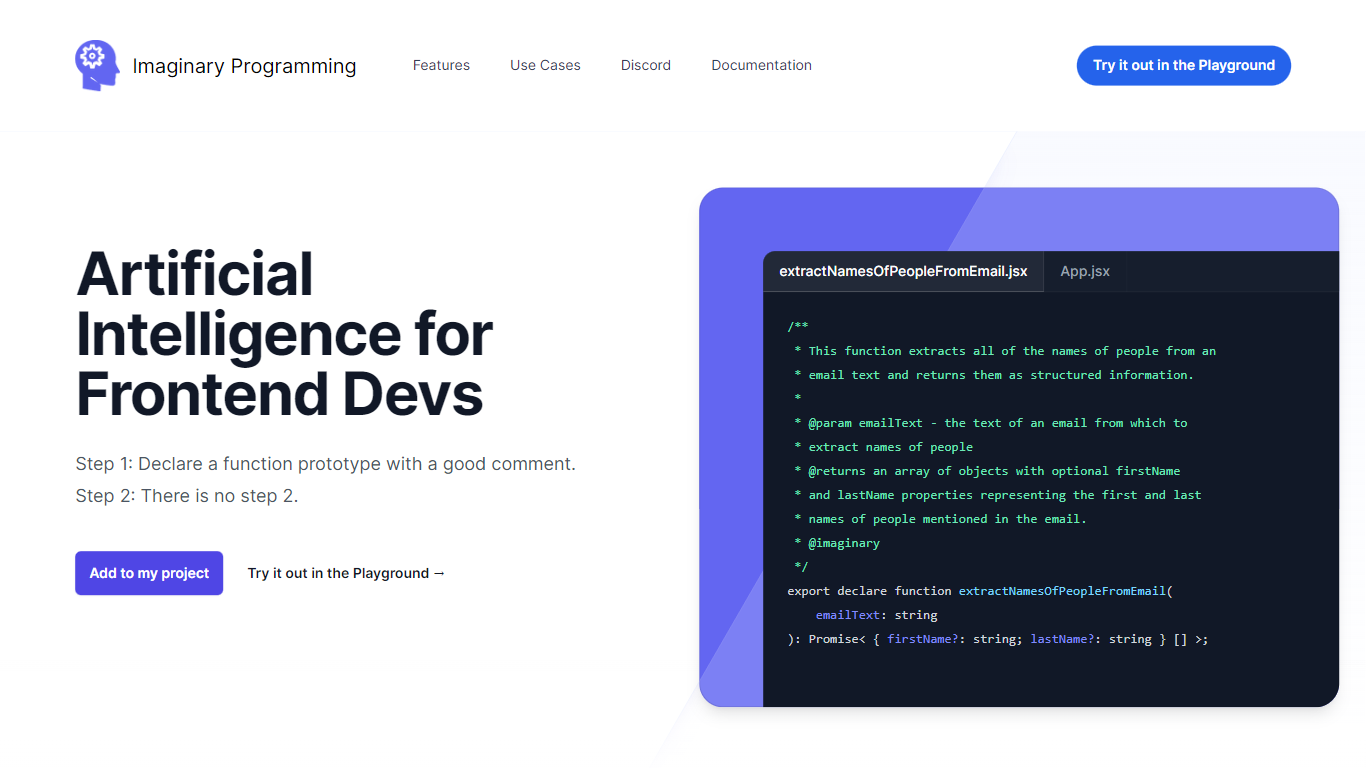Switch to the App.jsx tab
Viewport: 1366px width, 768px height.
[x=1085, y=271]
